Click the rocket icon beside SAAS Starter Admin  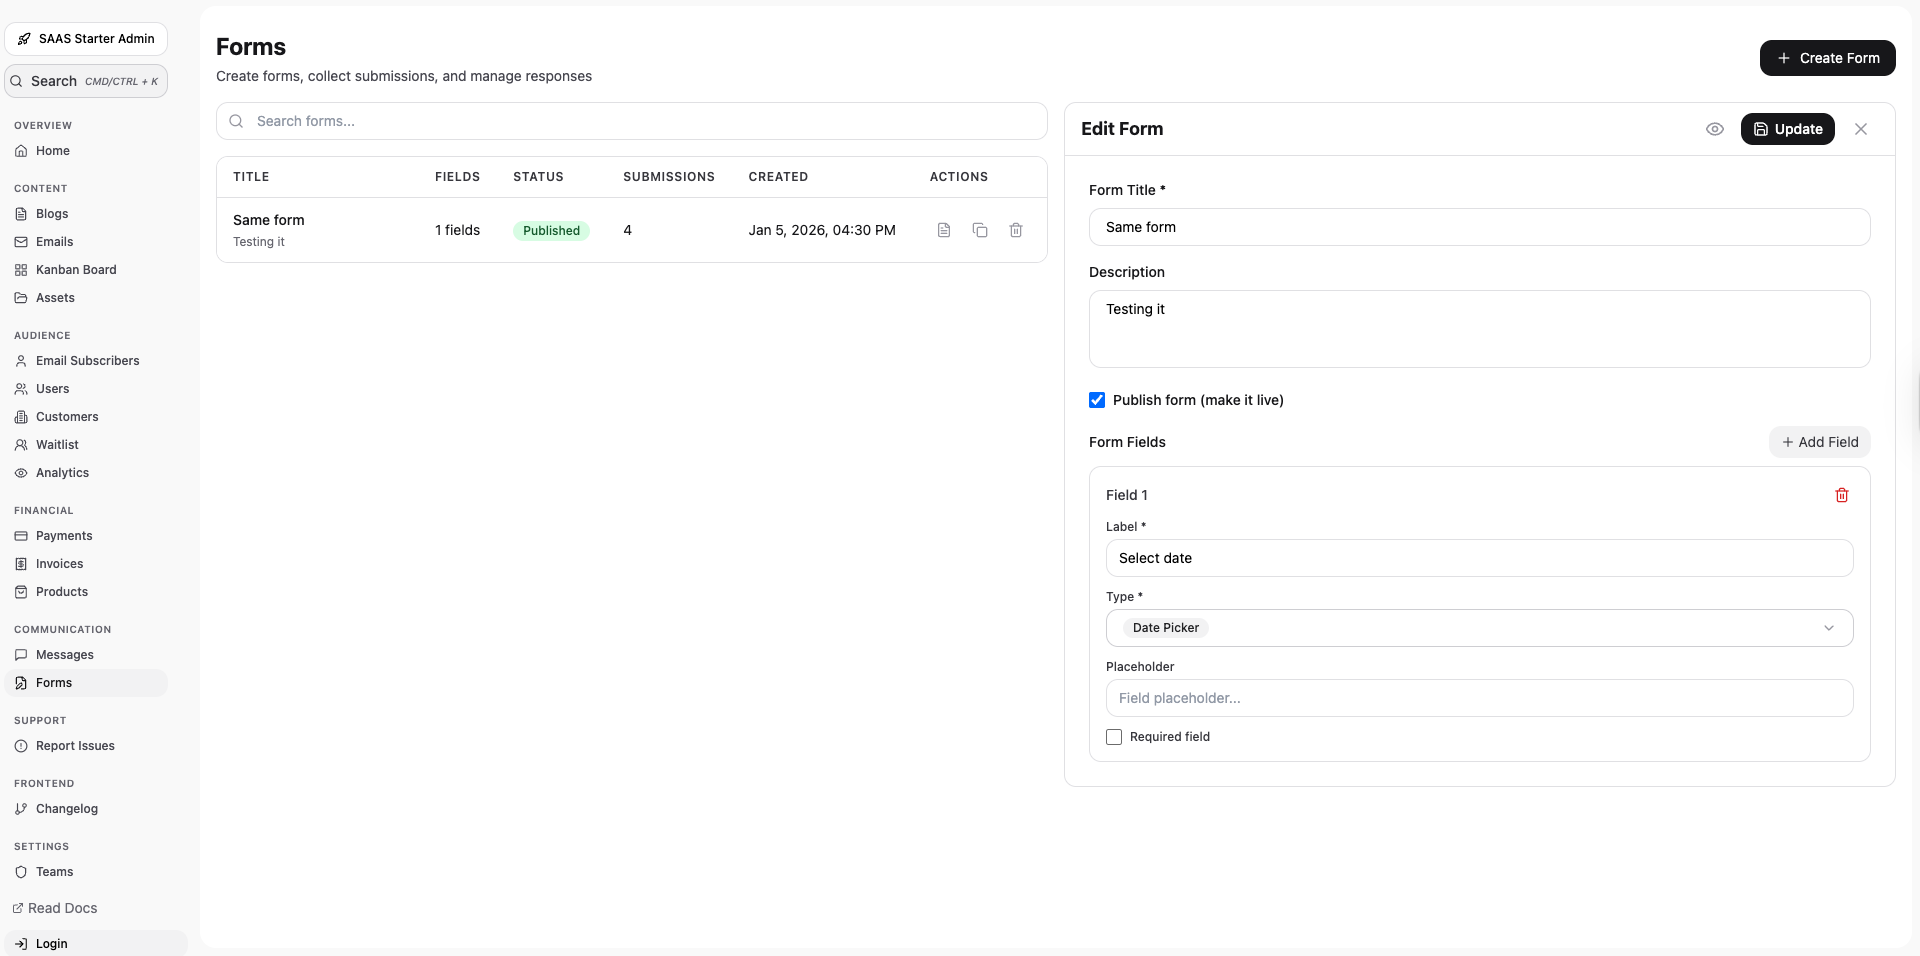point(24,39)
